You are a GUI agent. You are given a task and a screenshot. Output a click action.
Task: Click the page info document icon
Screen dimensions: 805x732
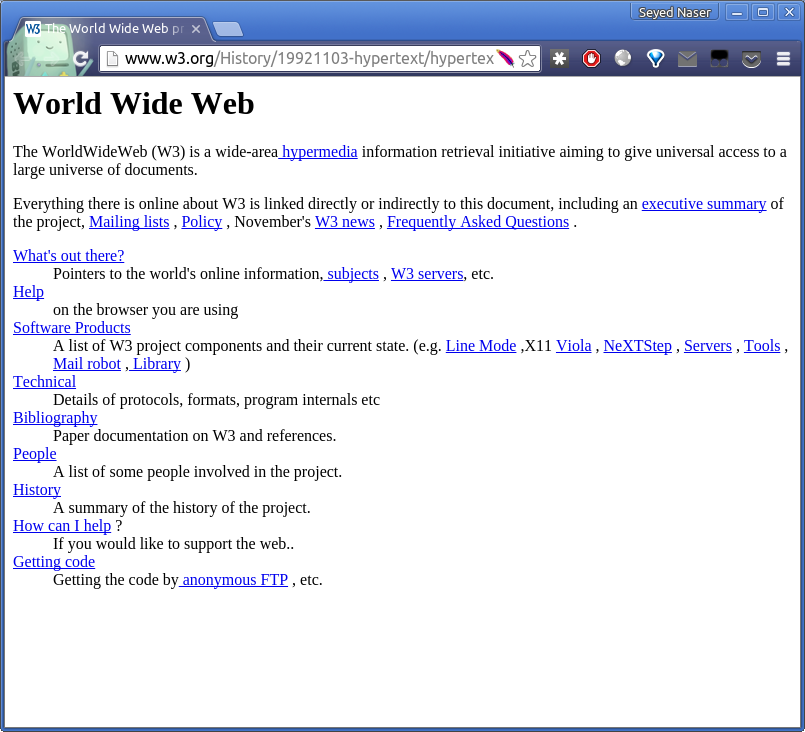point(112,59)
